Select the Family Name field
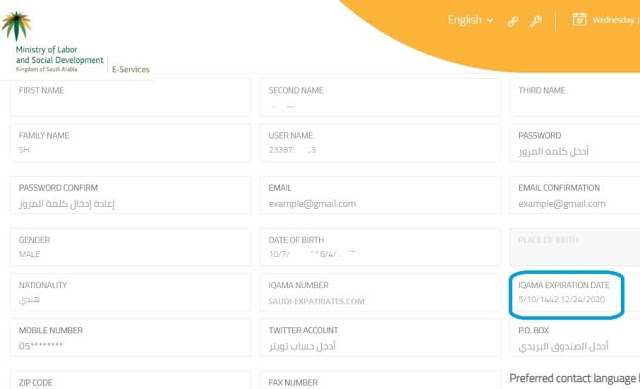This screenshot has width=640, height=389. 130,143
